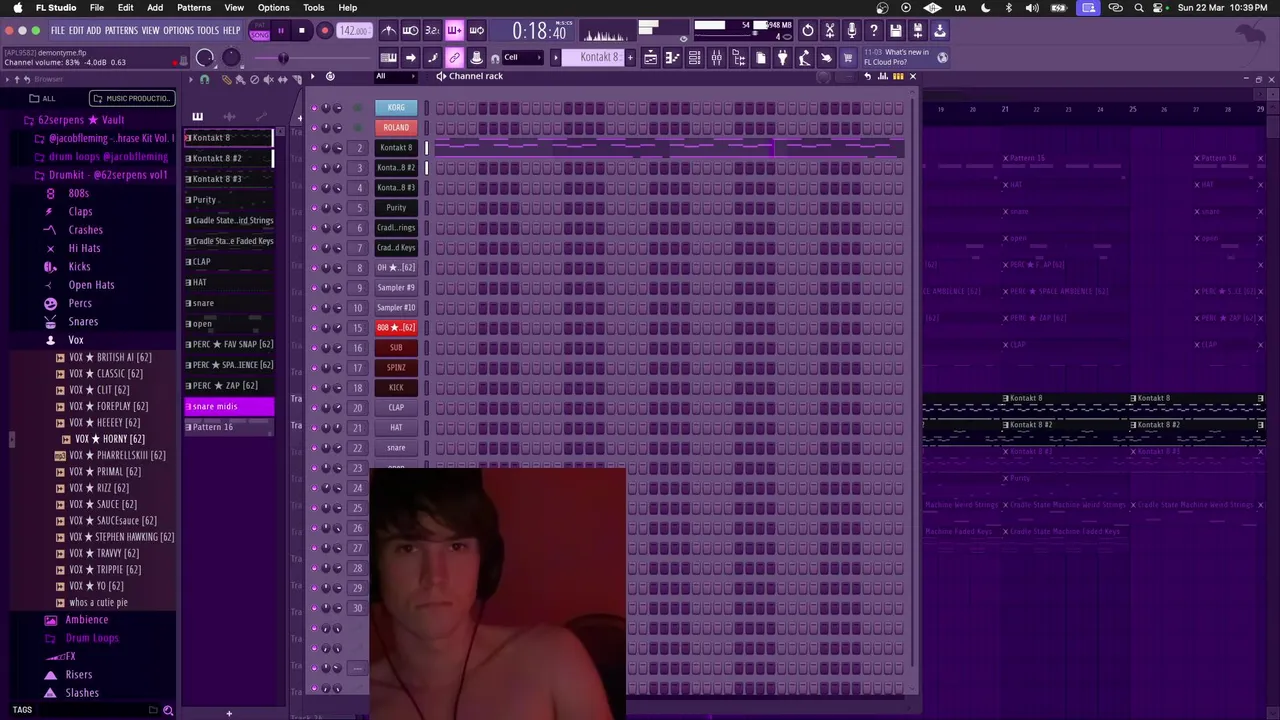This screenshot has height=720, width=1280.
Task: Mute the ROLAND channel
Action: tap(314, 127)
